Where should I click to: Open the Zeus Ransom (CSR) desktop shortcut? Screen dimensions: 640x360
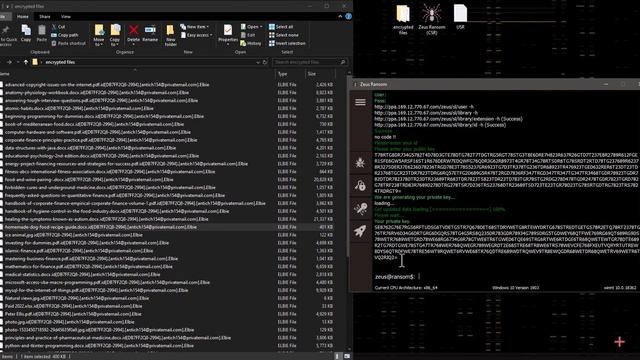(x=431, y=19)
